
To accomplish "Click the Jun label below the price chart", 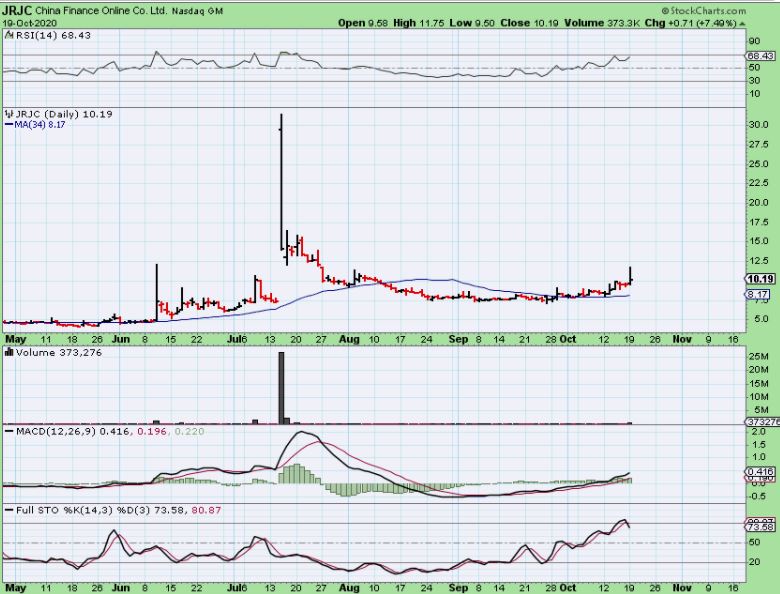I will tap(121, 339).
